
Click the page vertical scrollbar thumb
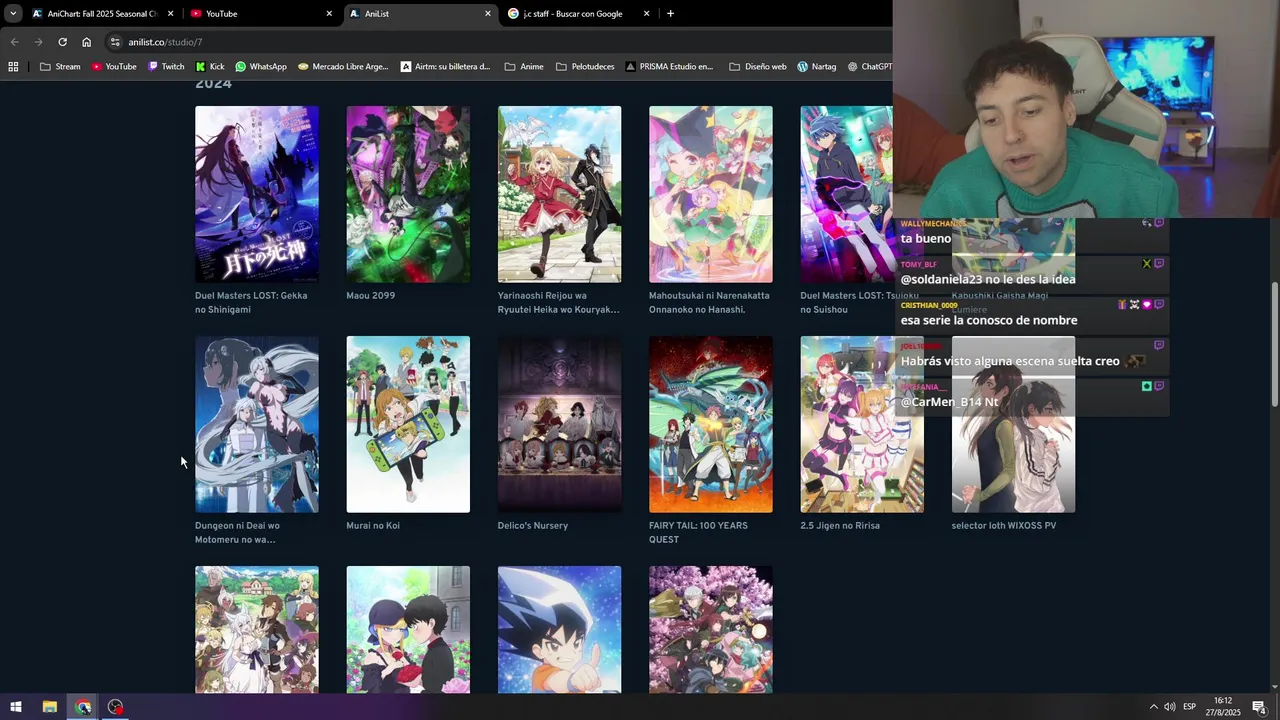1274,345
